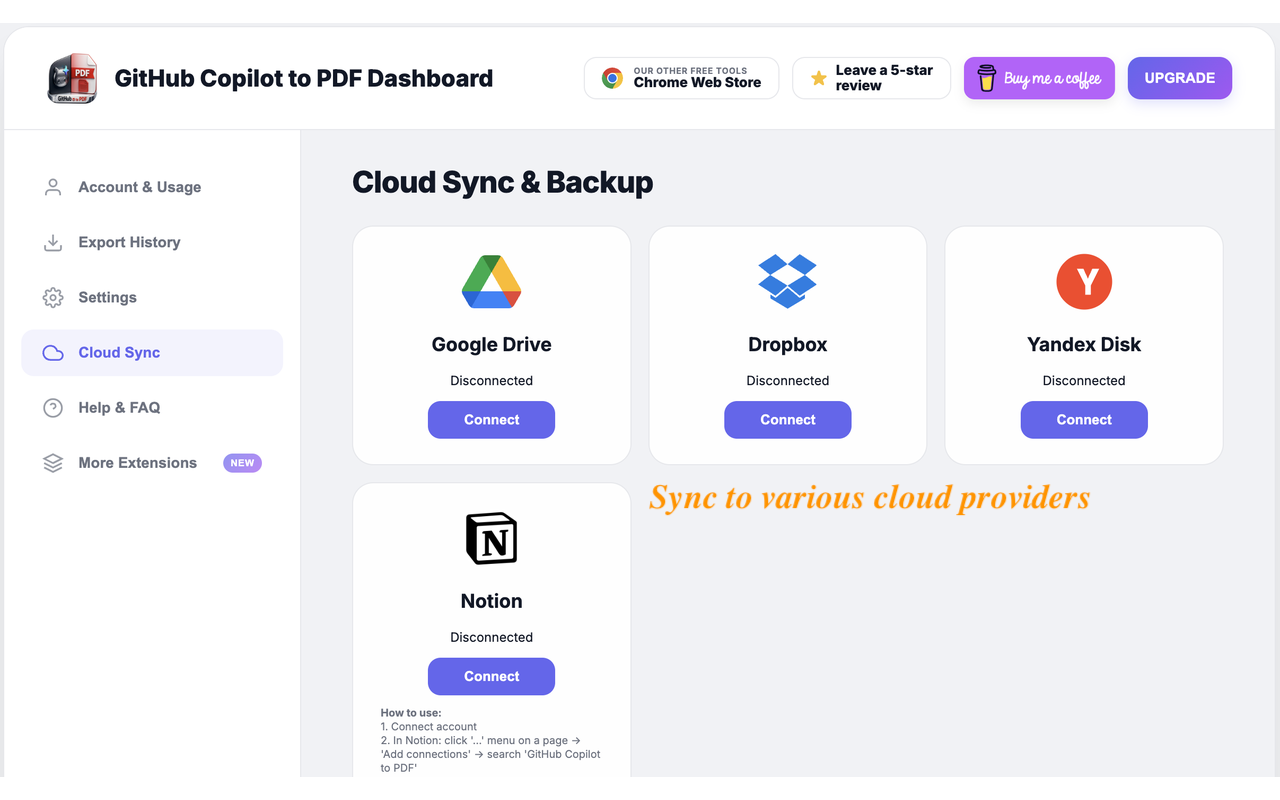Click the Yandex Disk card title
The image size is (1280, 800).
[x=1084, y=344]
